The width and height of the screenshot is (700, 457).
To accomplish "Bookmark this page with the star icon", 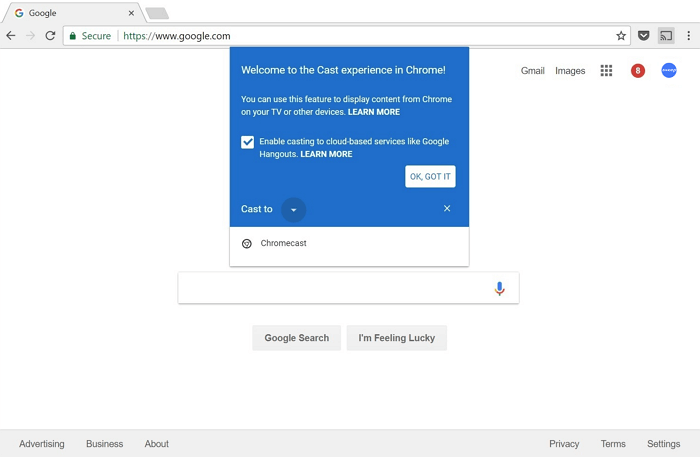I will pyautogui.click(x=621, y=36).
